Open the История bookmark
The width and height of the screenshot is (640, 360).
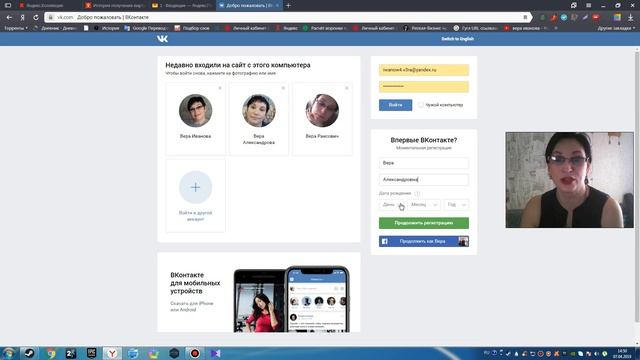pyautogui.click(x=107, y=28)
